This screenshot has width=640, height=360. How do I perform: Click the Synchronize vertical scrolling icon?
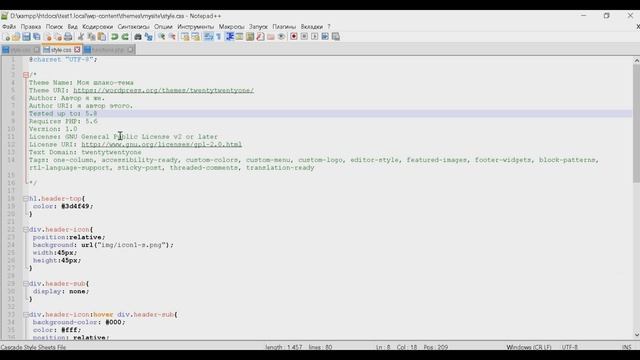pos(185,37)
